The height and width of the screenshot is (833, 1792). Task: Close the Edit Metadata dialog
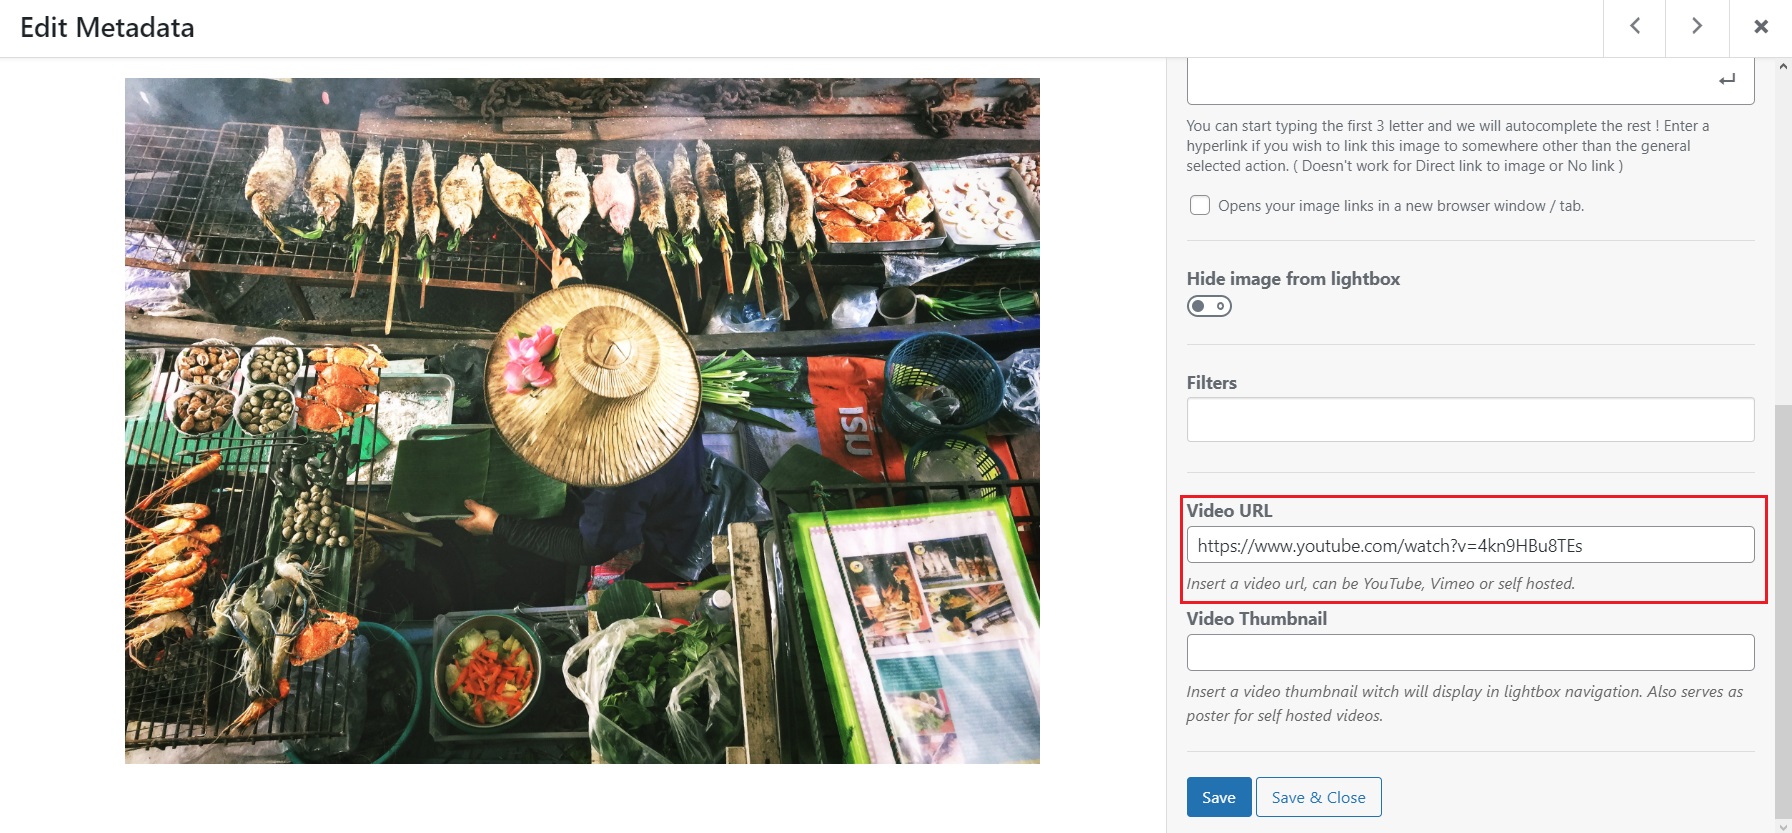tap(1761, 27)
